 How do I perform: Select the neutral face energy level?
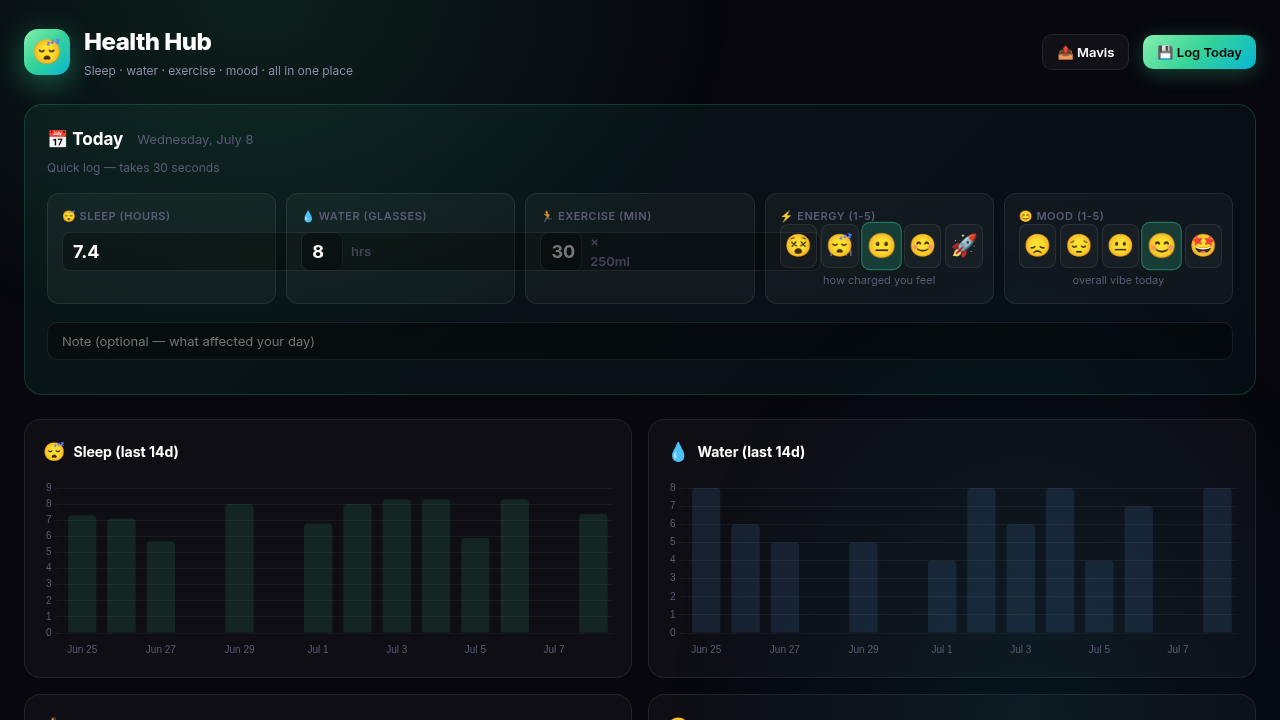pos(881,246)
